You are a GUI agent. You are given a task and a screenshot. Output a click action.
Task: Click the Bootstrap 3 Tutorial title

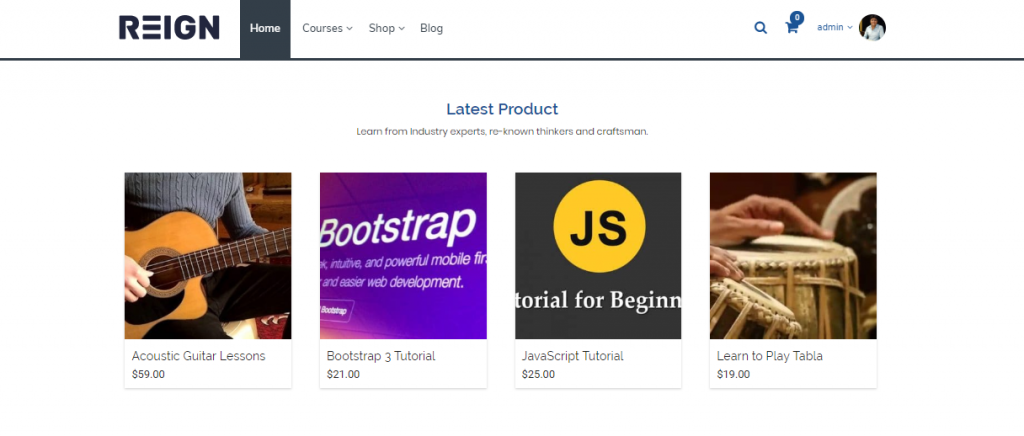point(381,356)
